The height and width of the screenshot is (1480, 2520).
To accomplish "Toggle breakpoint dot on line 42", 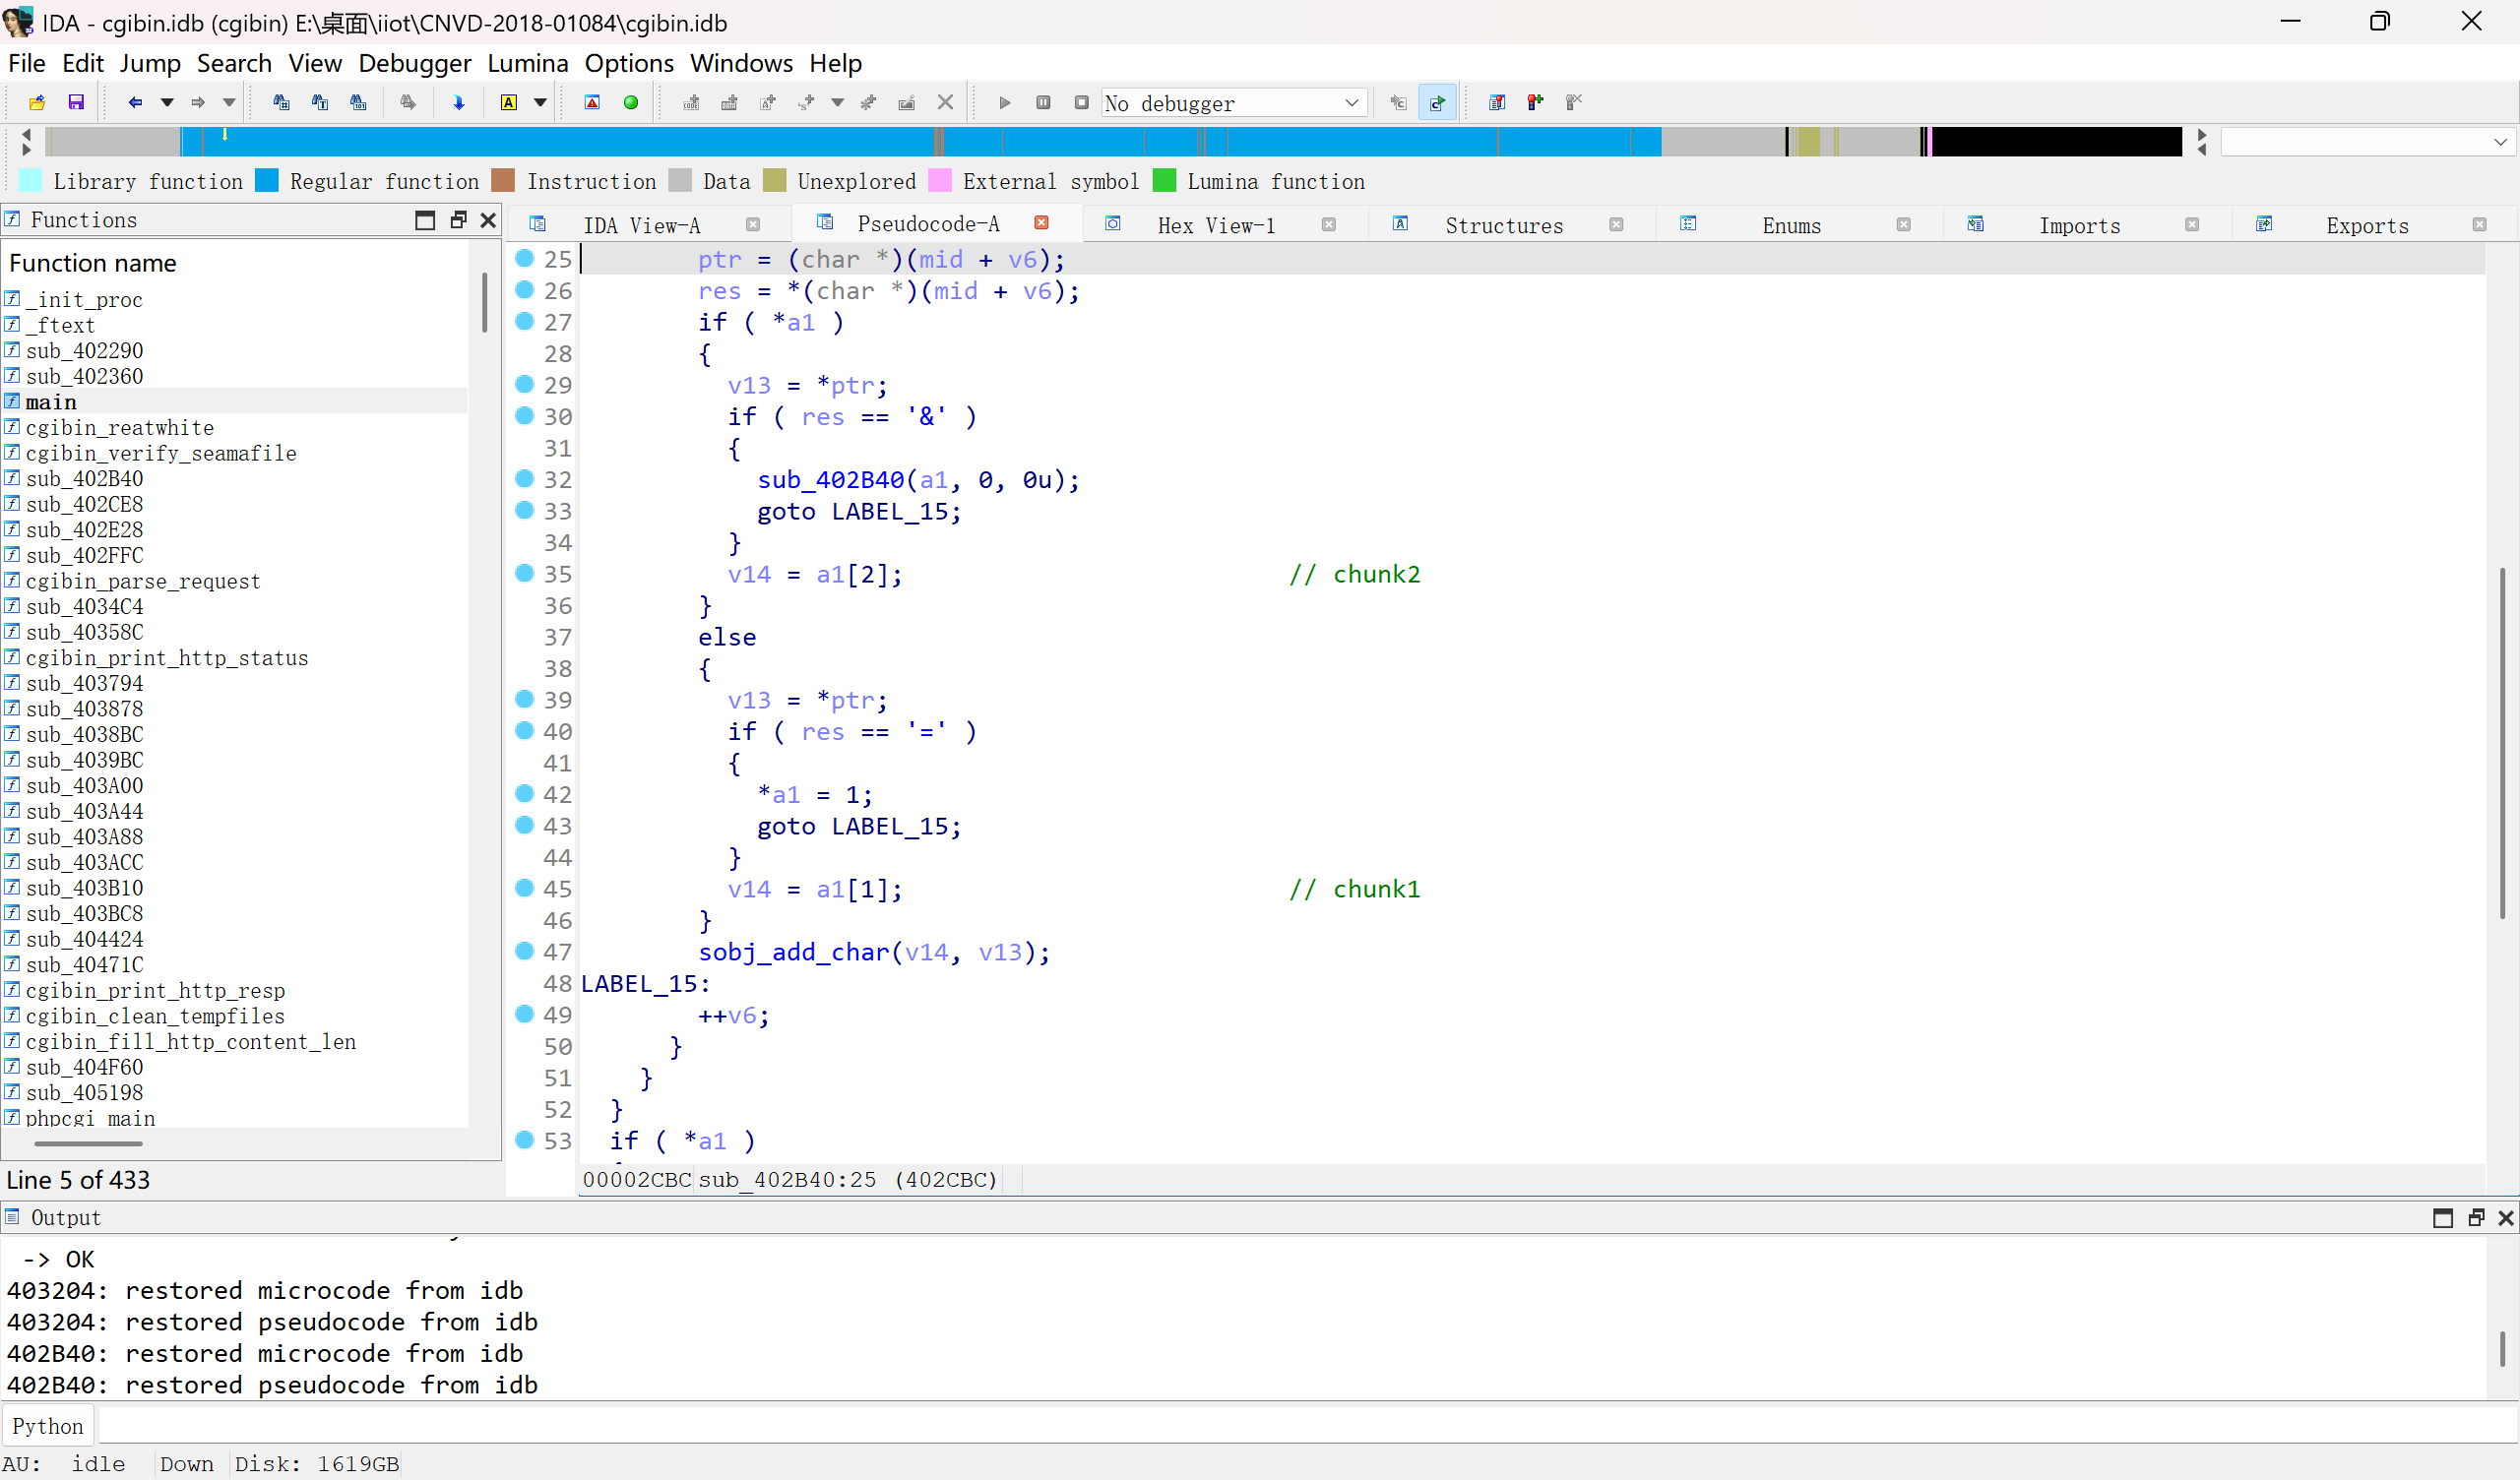I will (524, 793).
